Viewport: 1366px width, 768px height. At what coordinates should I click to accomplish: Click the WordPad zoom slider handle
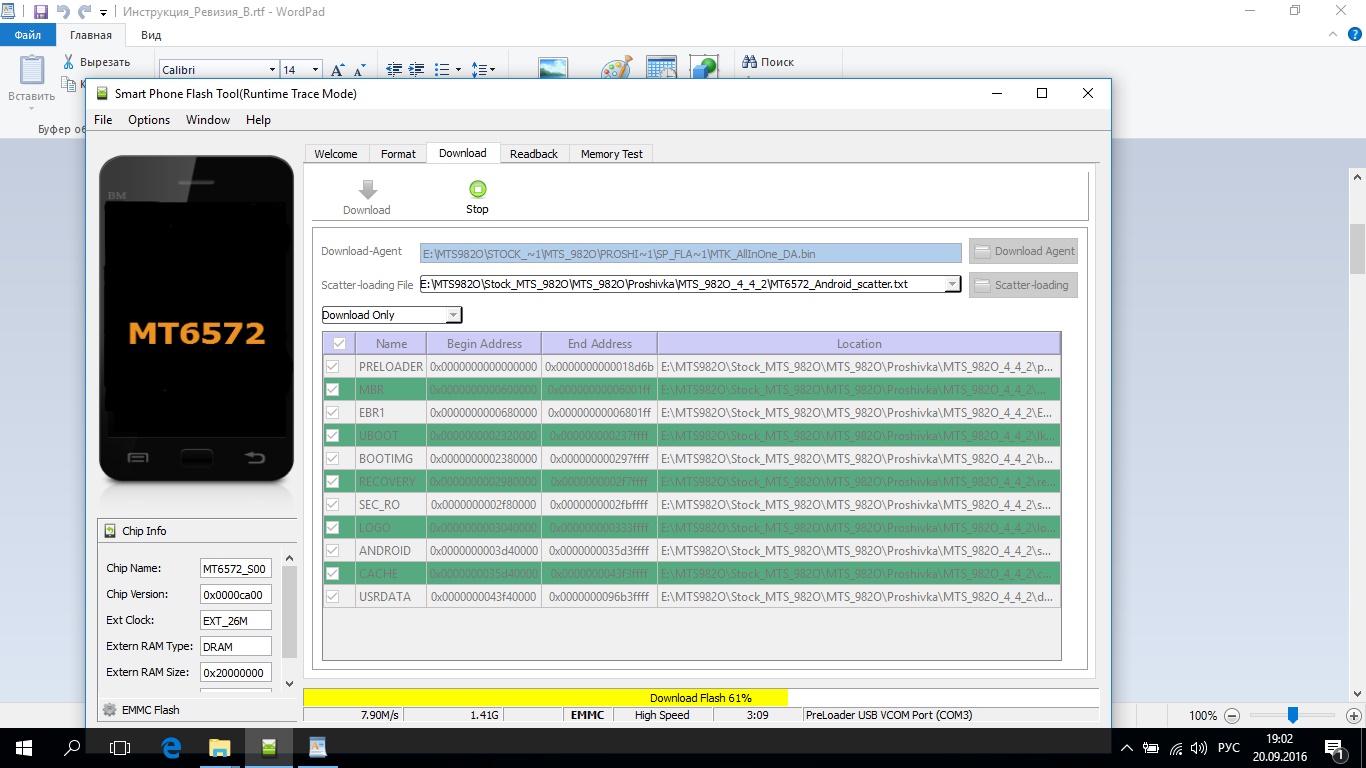(1292, 715)
